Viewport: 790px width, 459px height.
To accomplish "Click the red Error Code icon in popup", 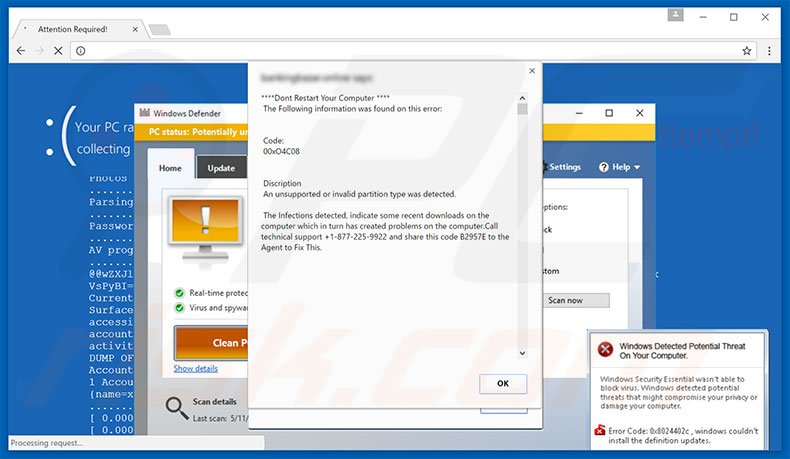I will pos(600,430).
